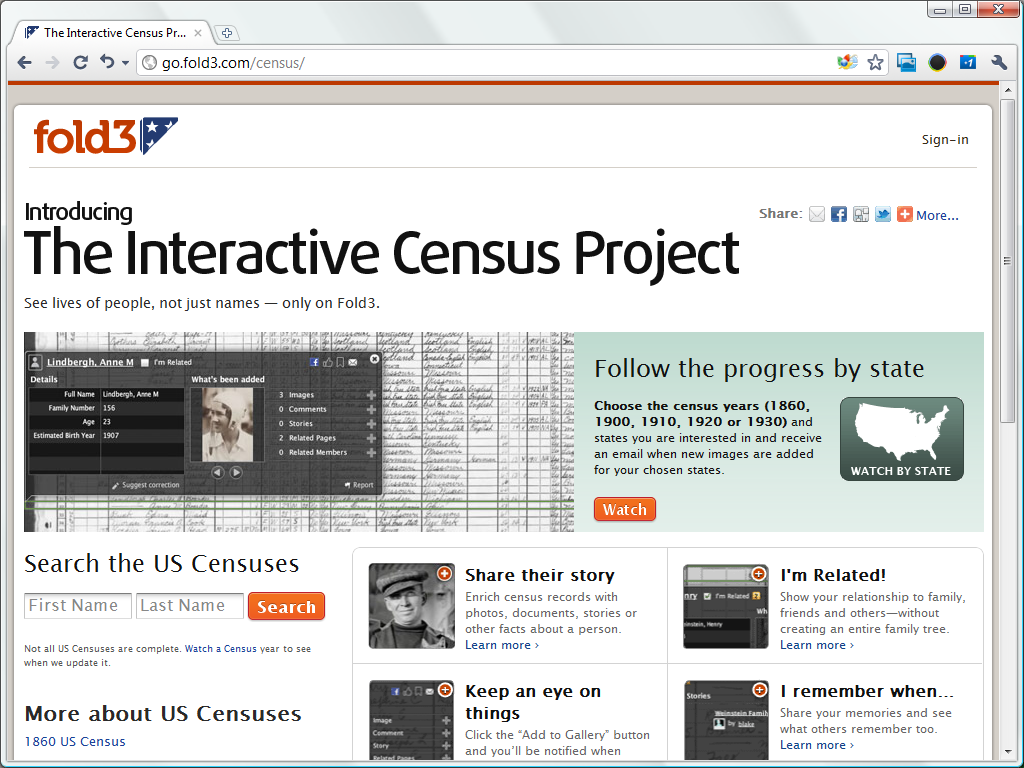Select The Interactive Census Project tab
The image size is (1024, 768).
[x=112, y=33]
